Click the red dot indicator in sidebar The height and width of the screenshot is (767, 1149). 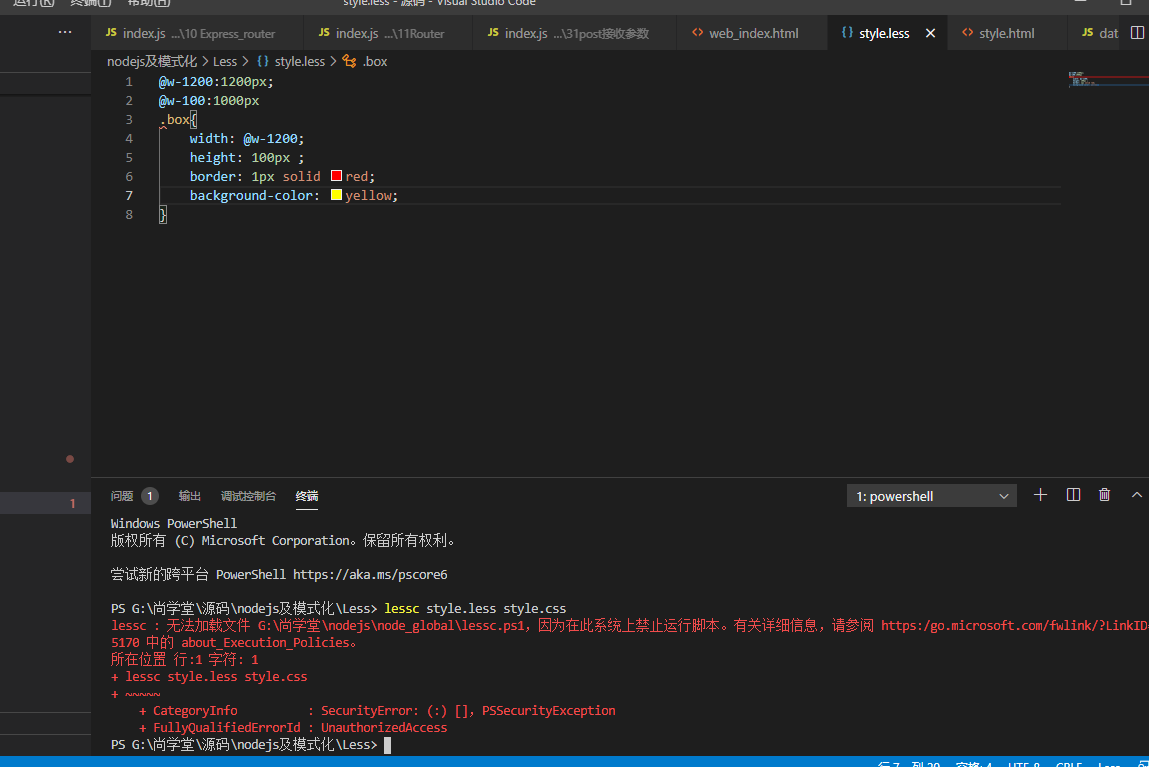(70, 459)
